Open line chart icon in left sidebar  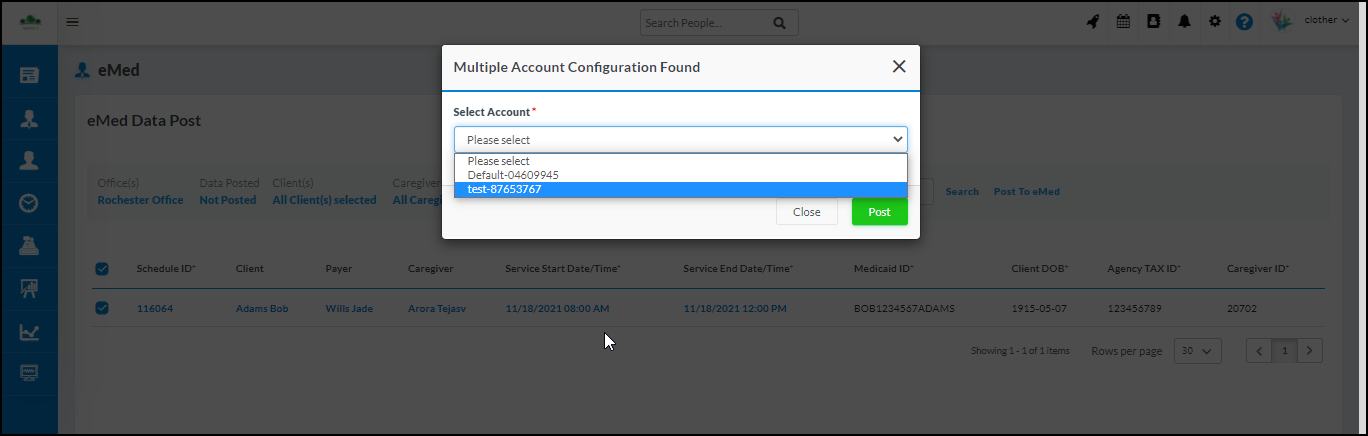coord(29,332)
